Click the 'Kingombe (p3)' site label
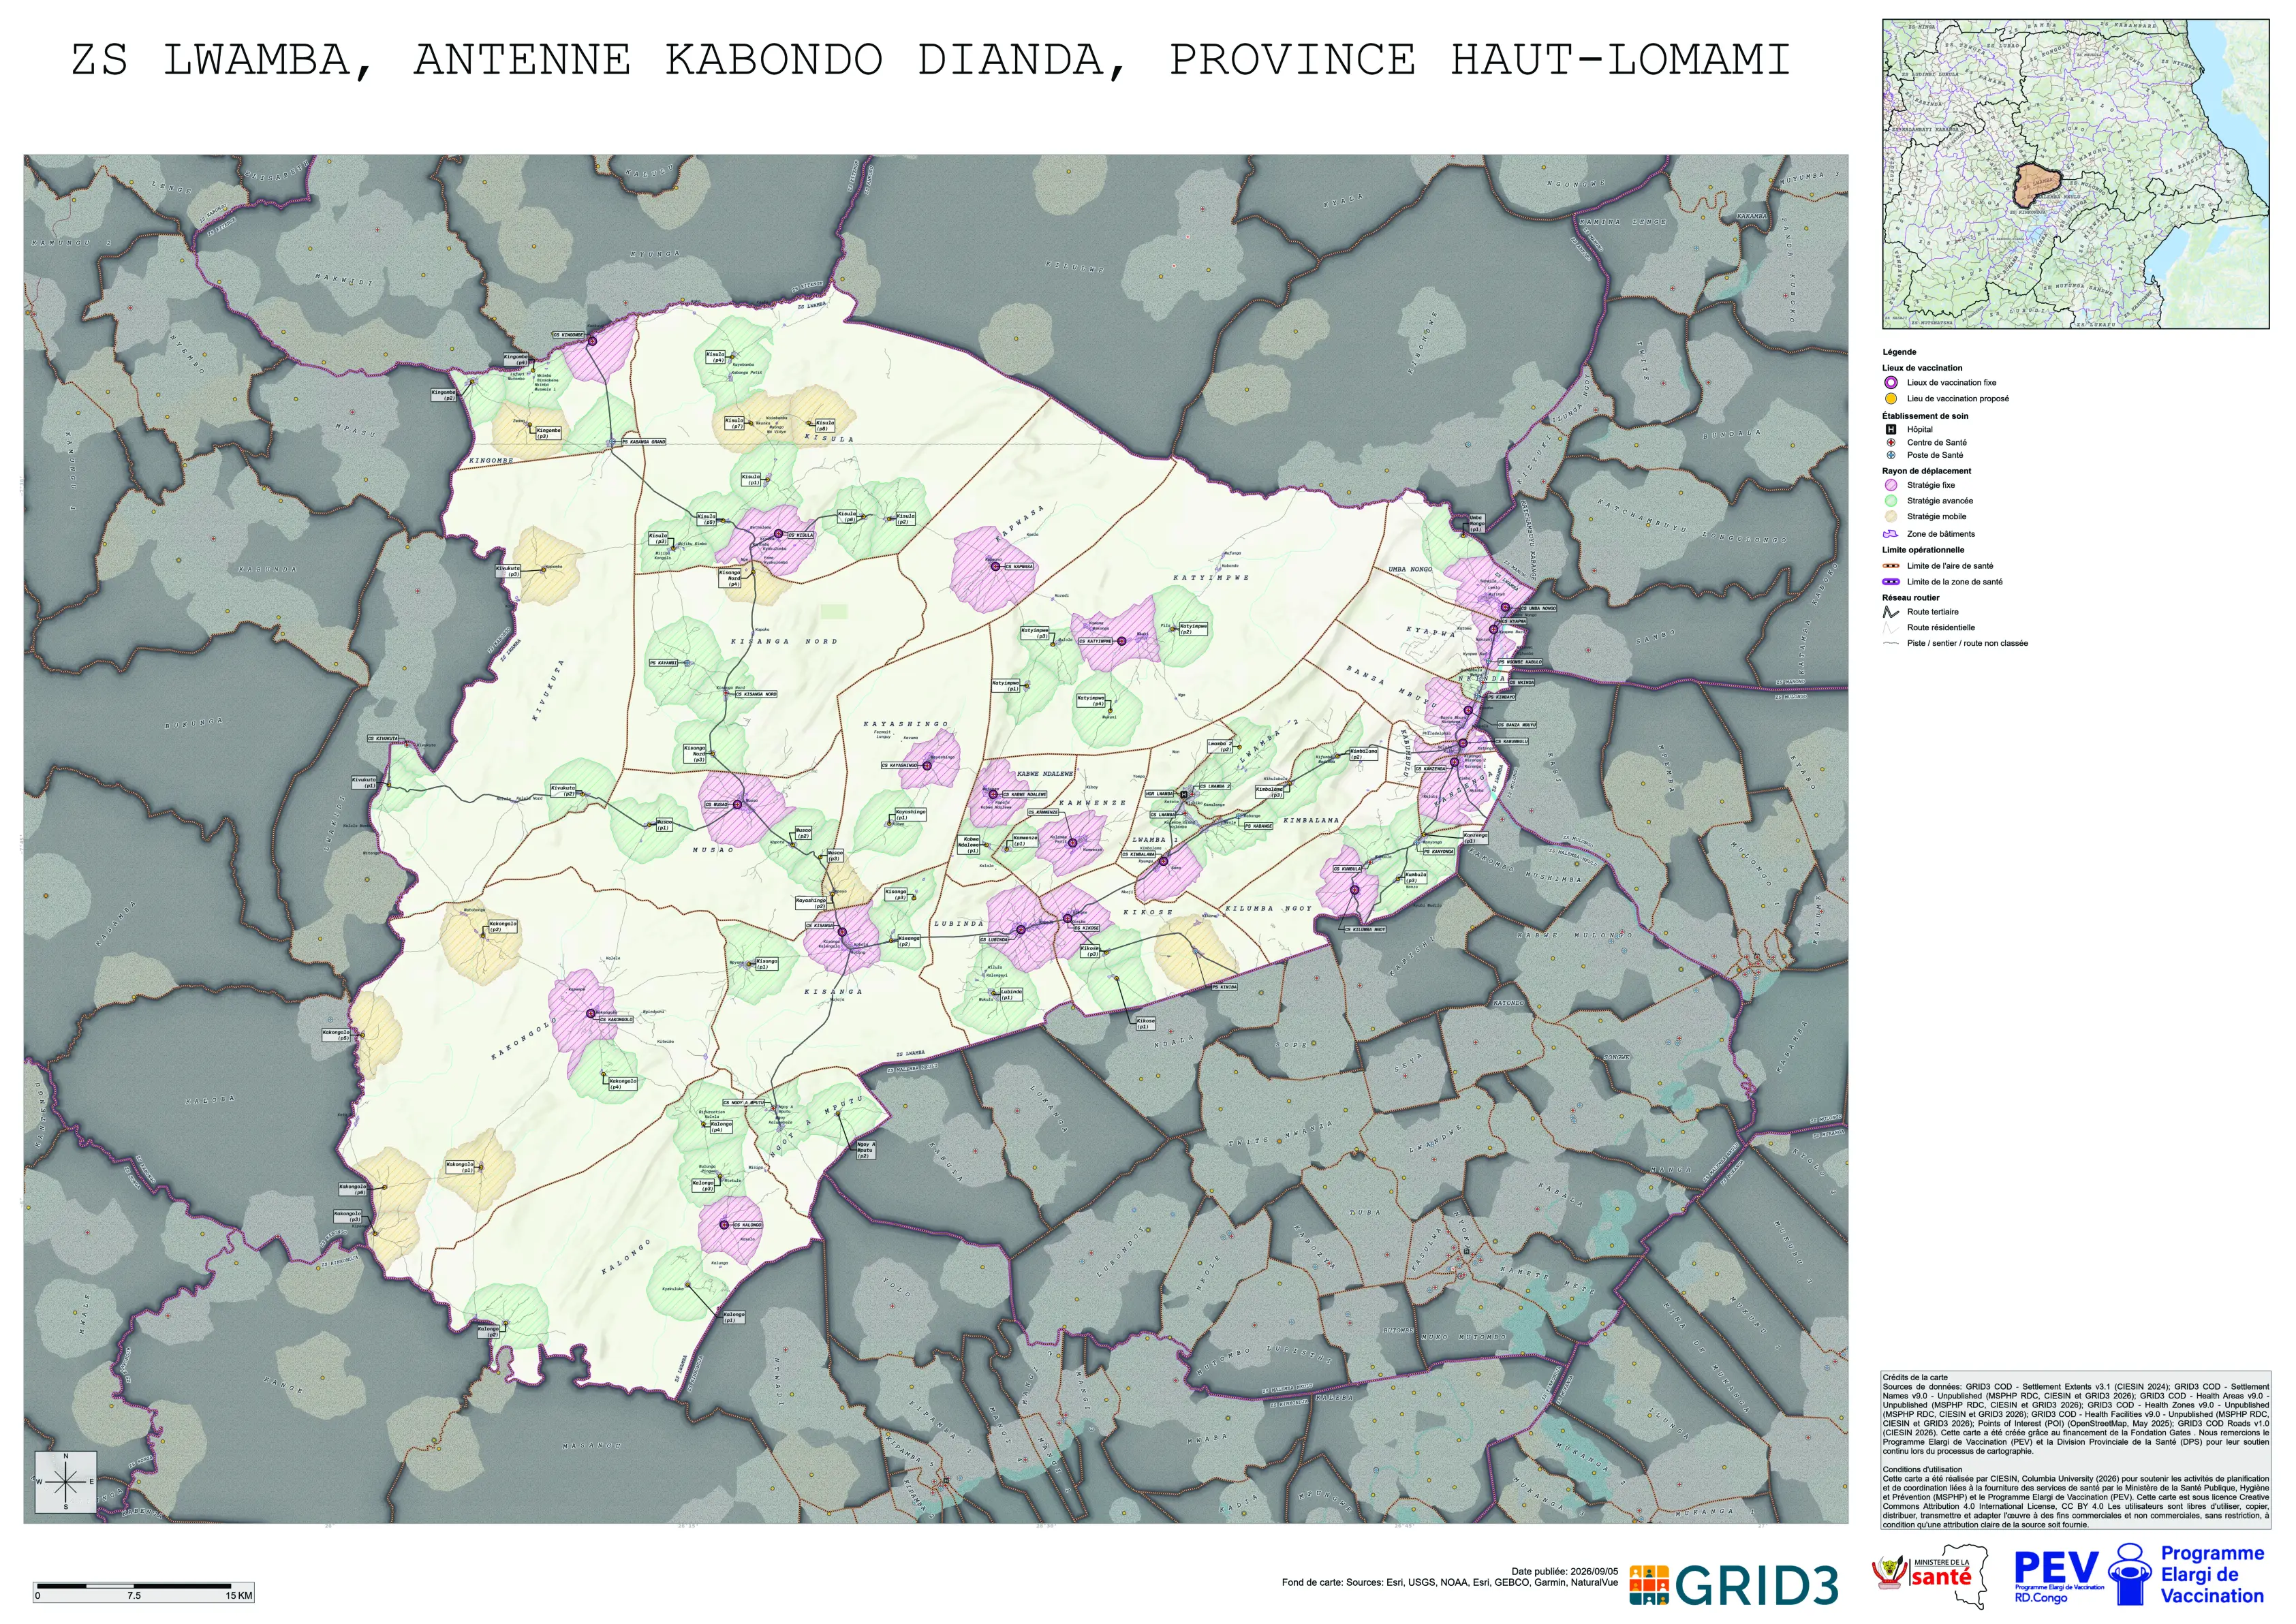Image resolution: width=2296 pixels, height=1624 pixels. click(x=549, y=434)
